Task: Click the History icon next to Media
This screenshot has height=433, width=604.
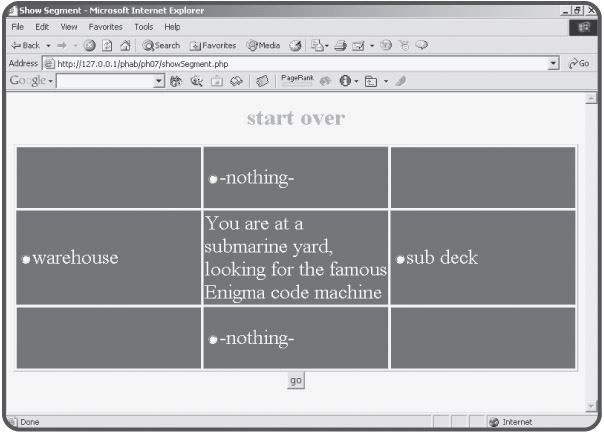Action: pyautogui.click(x=296, y=45)
